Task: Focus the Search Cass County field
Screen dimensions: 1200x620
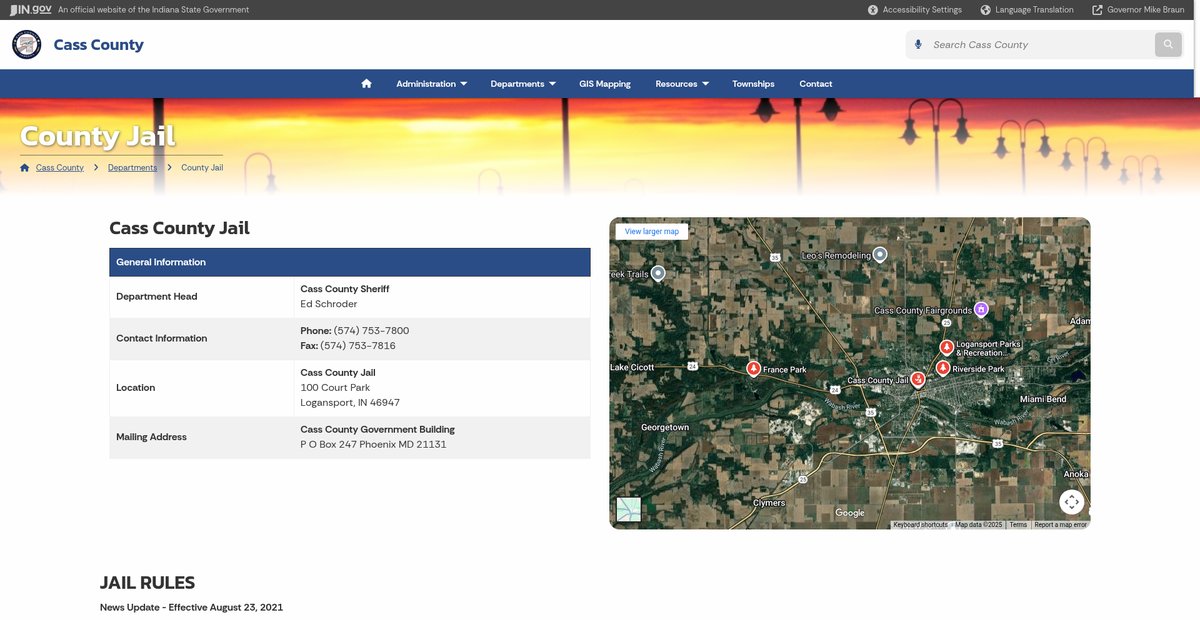Action: coord(1040,45)
